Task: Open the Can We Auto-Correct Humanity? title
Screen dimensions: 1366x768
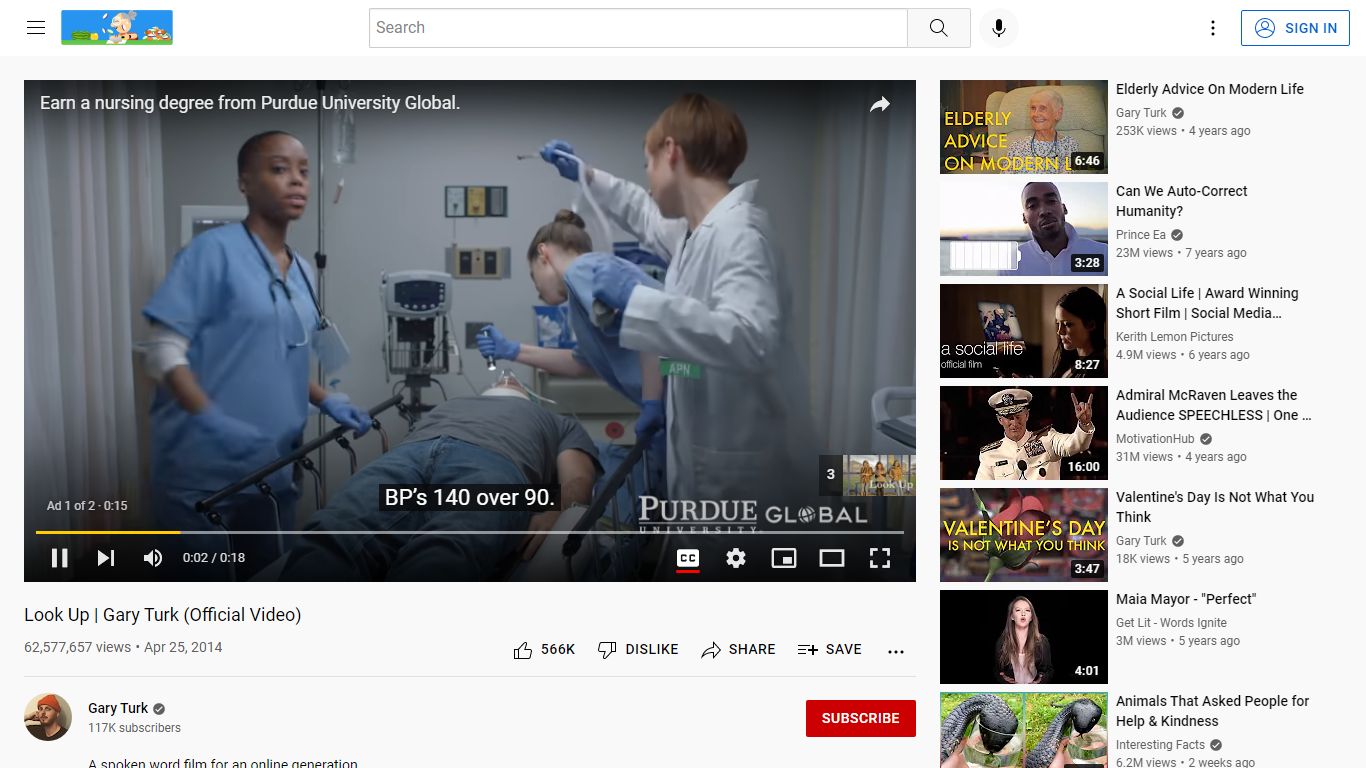Action: point(1182,201)
